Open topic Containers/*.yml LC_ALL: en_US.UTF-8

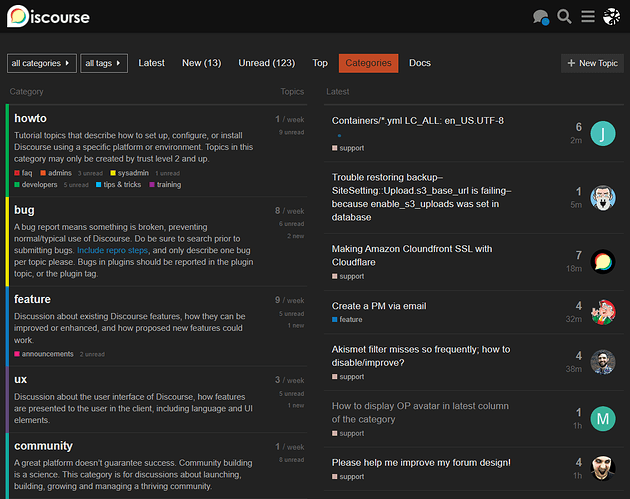click(x=417, y=121)
